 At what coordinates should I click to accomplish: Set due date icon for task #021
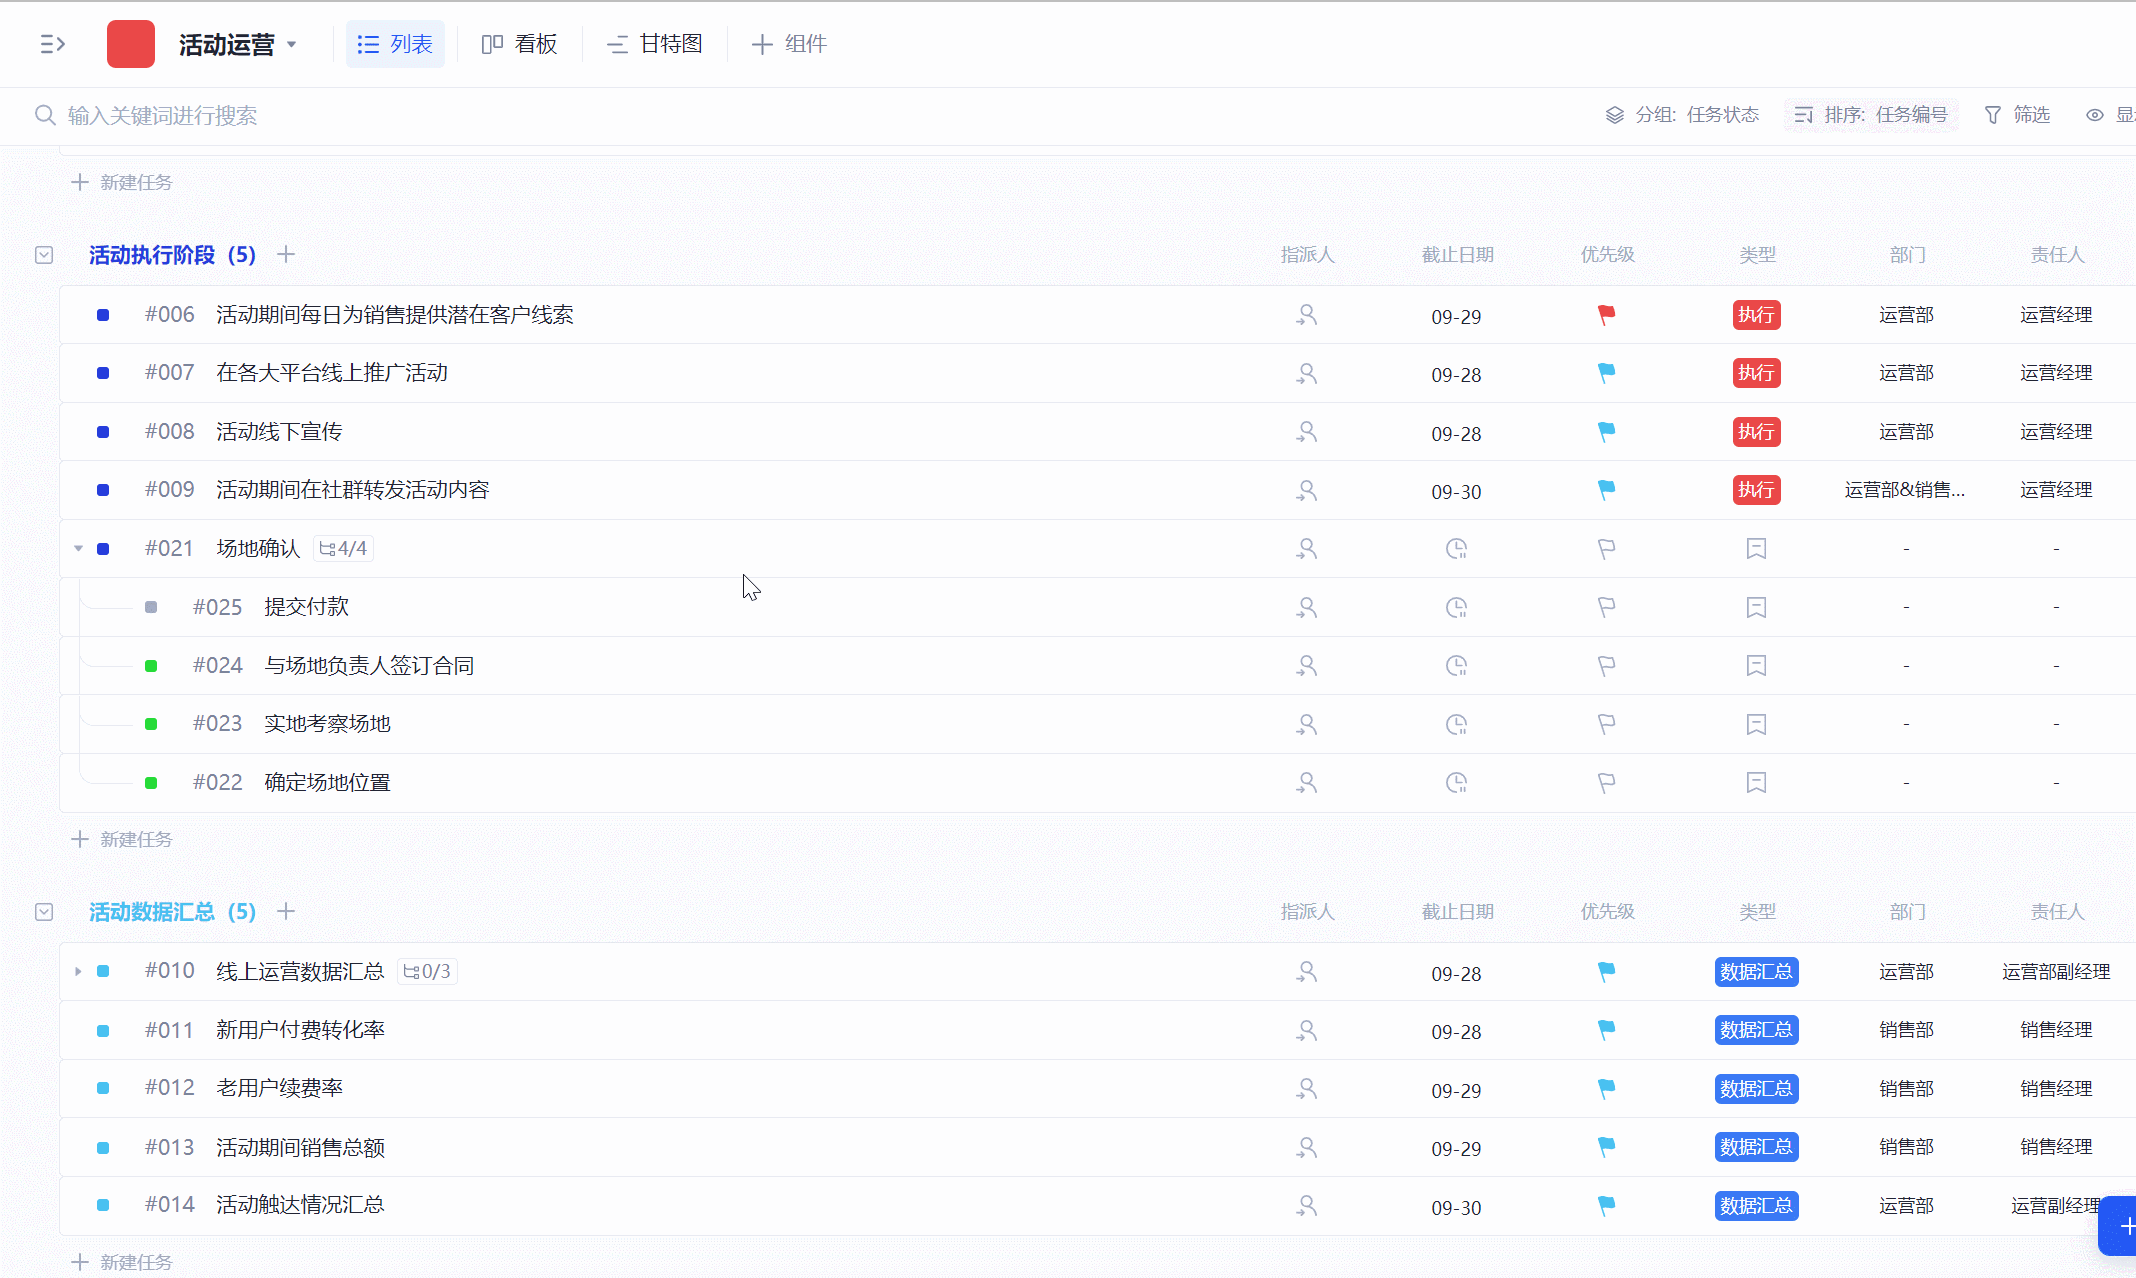(1456, 549)
